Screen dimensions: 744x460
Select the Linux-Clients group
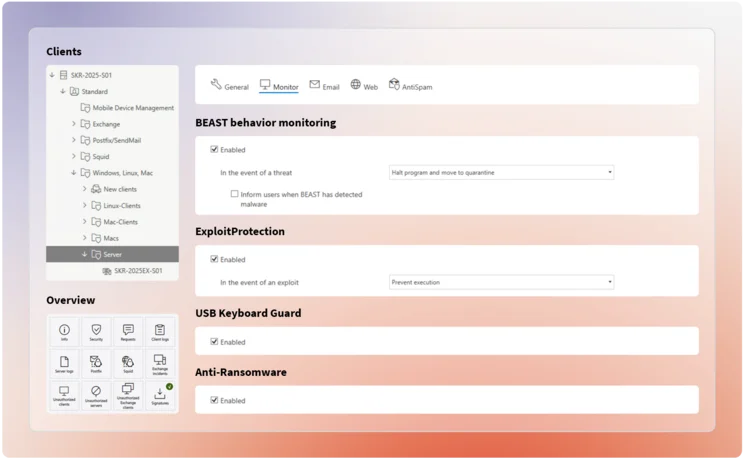[x=122, y=206]
